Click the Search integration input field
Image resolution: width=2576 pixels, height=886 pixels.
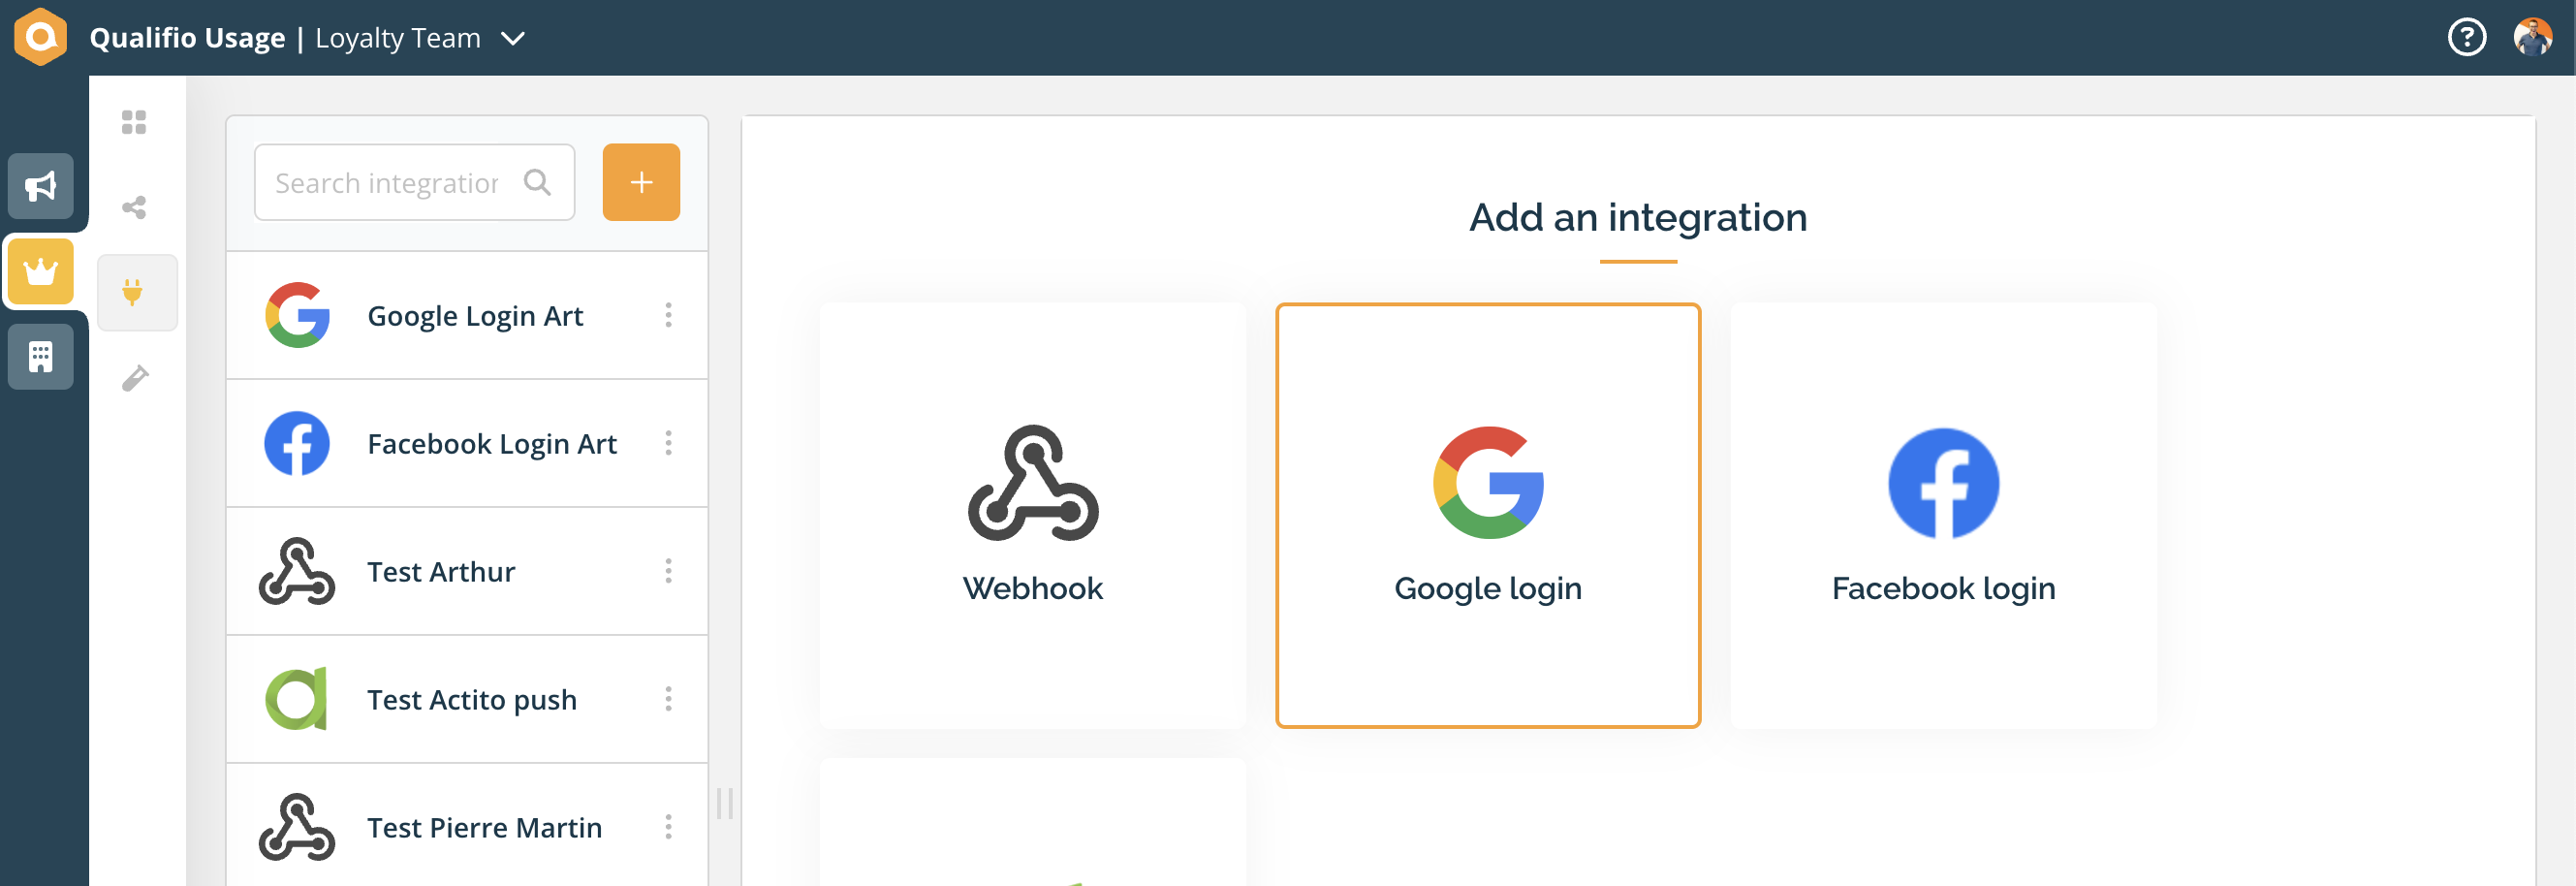(x=414, y=182)
